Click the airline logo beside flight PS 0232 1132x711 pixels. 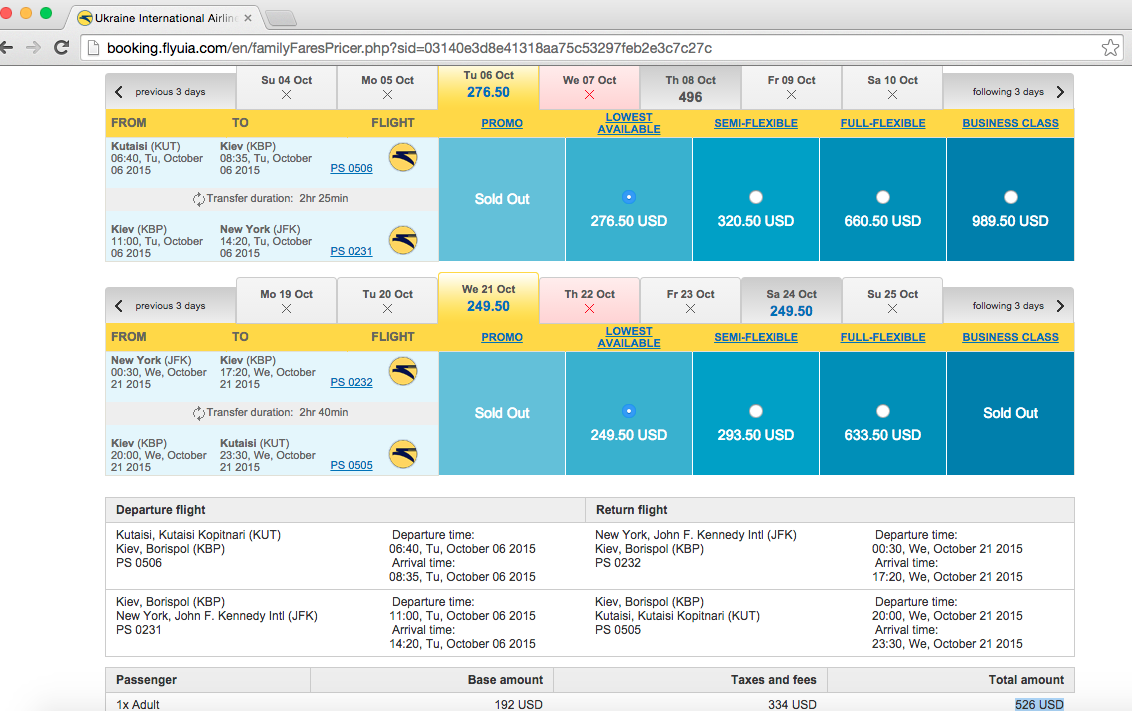(403, 371)
